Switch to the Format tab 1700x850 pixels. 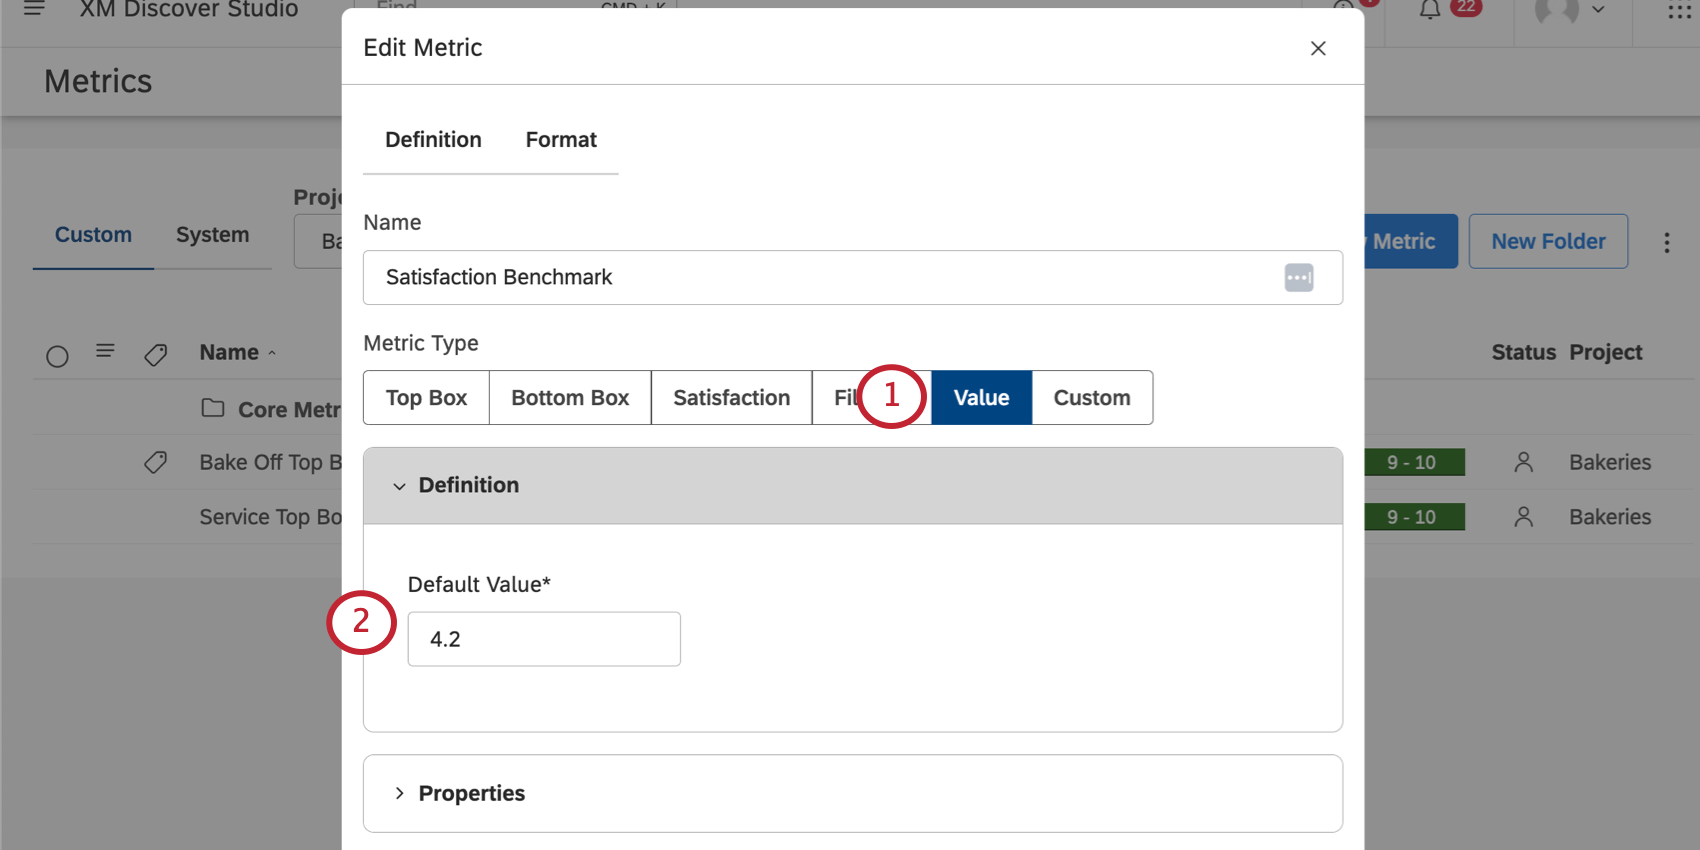[x=561, y=140]
